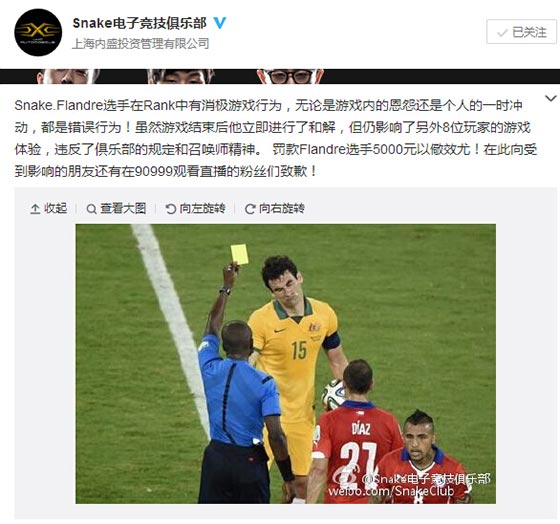
Task: Click the profile banner strip with faces
Action: pyautogui.click(x=280, y=76)
